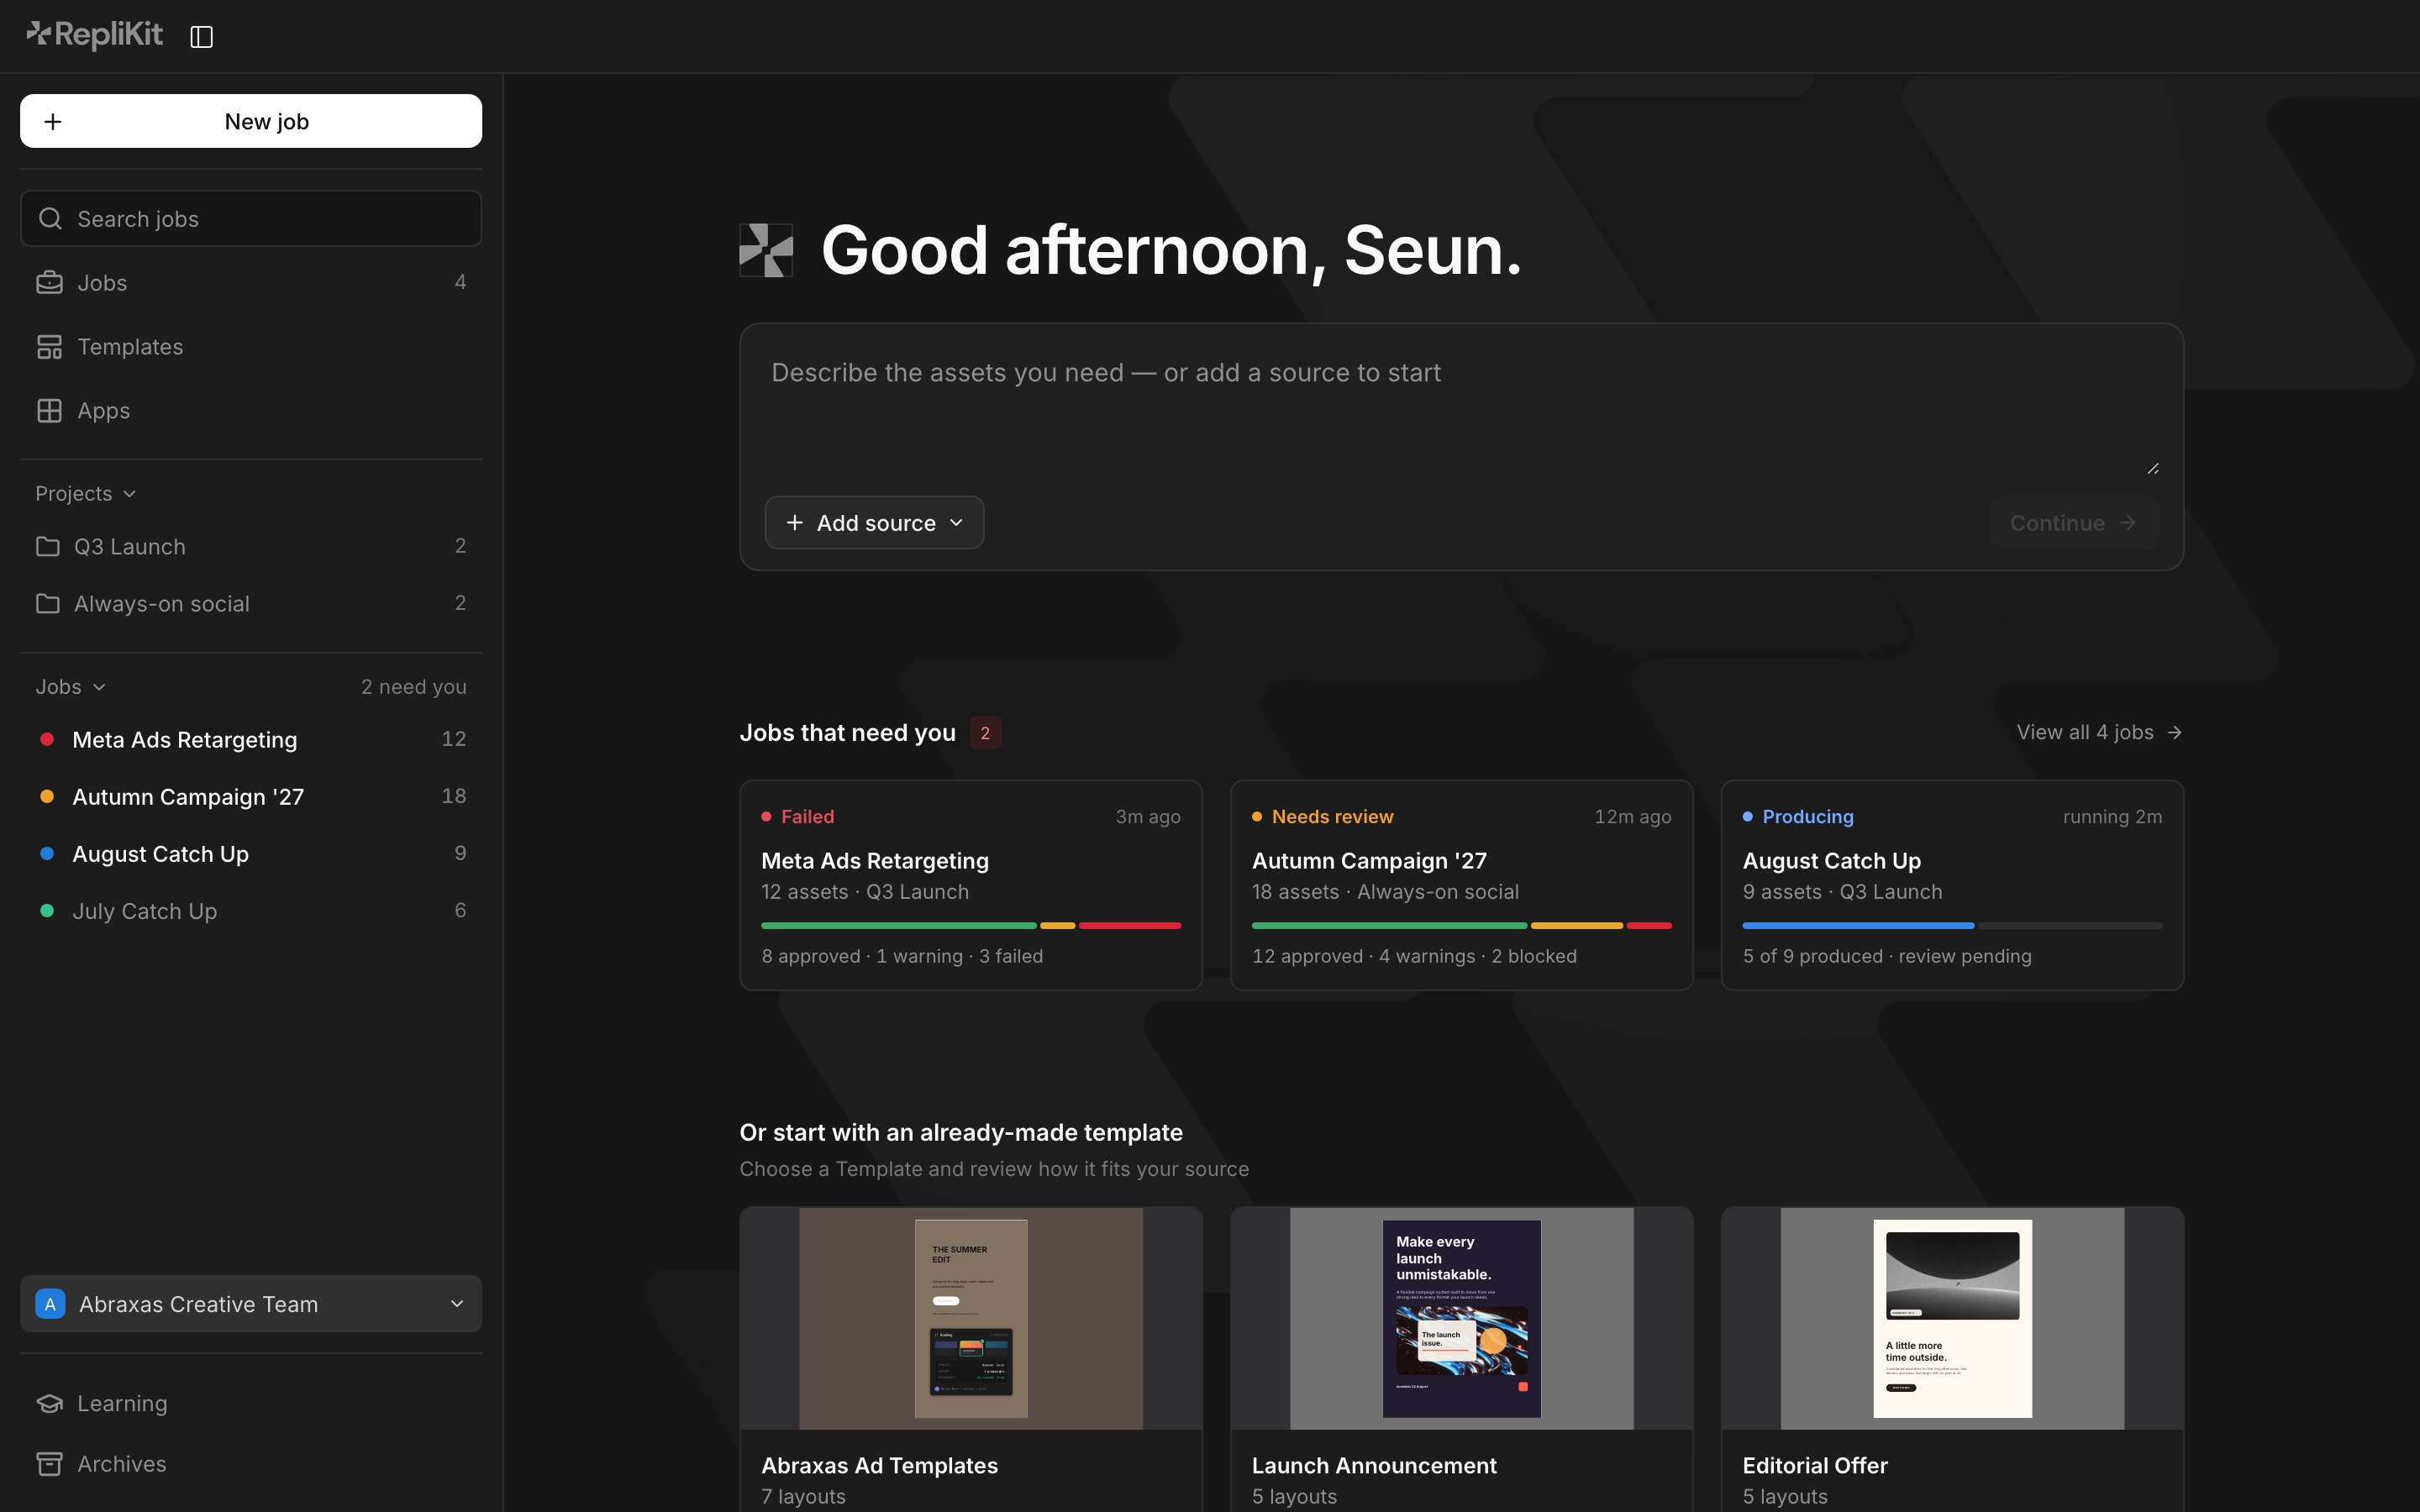2420x1512 pixels.
Task: Open the Abraxas Creative Team switcher
Action: pyautogui.click(x=251, y=1304)
